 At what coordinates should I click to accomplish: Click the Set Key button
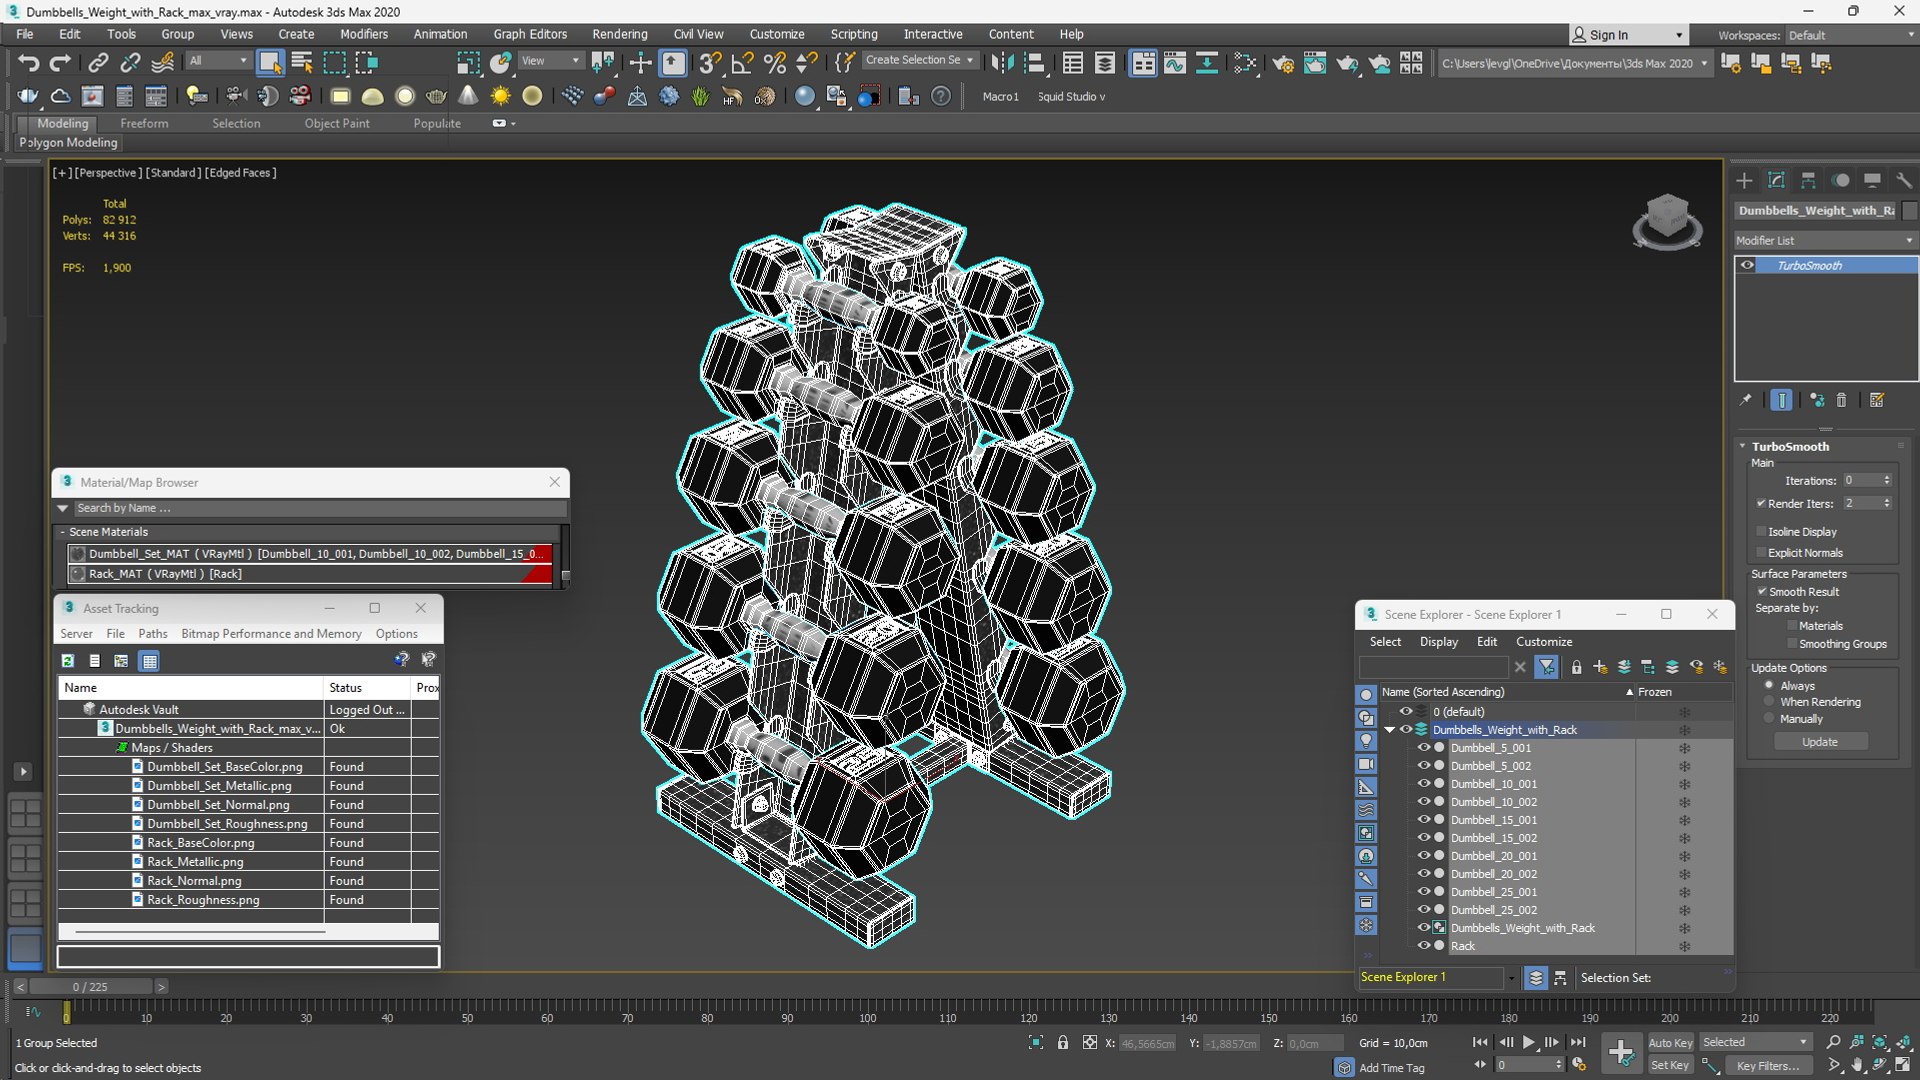click(1670, 1065)
